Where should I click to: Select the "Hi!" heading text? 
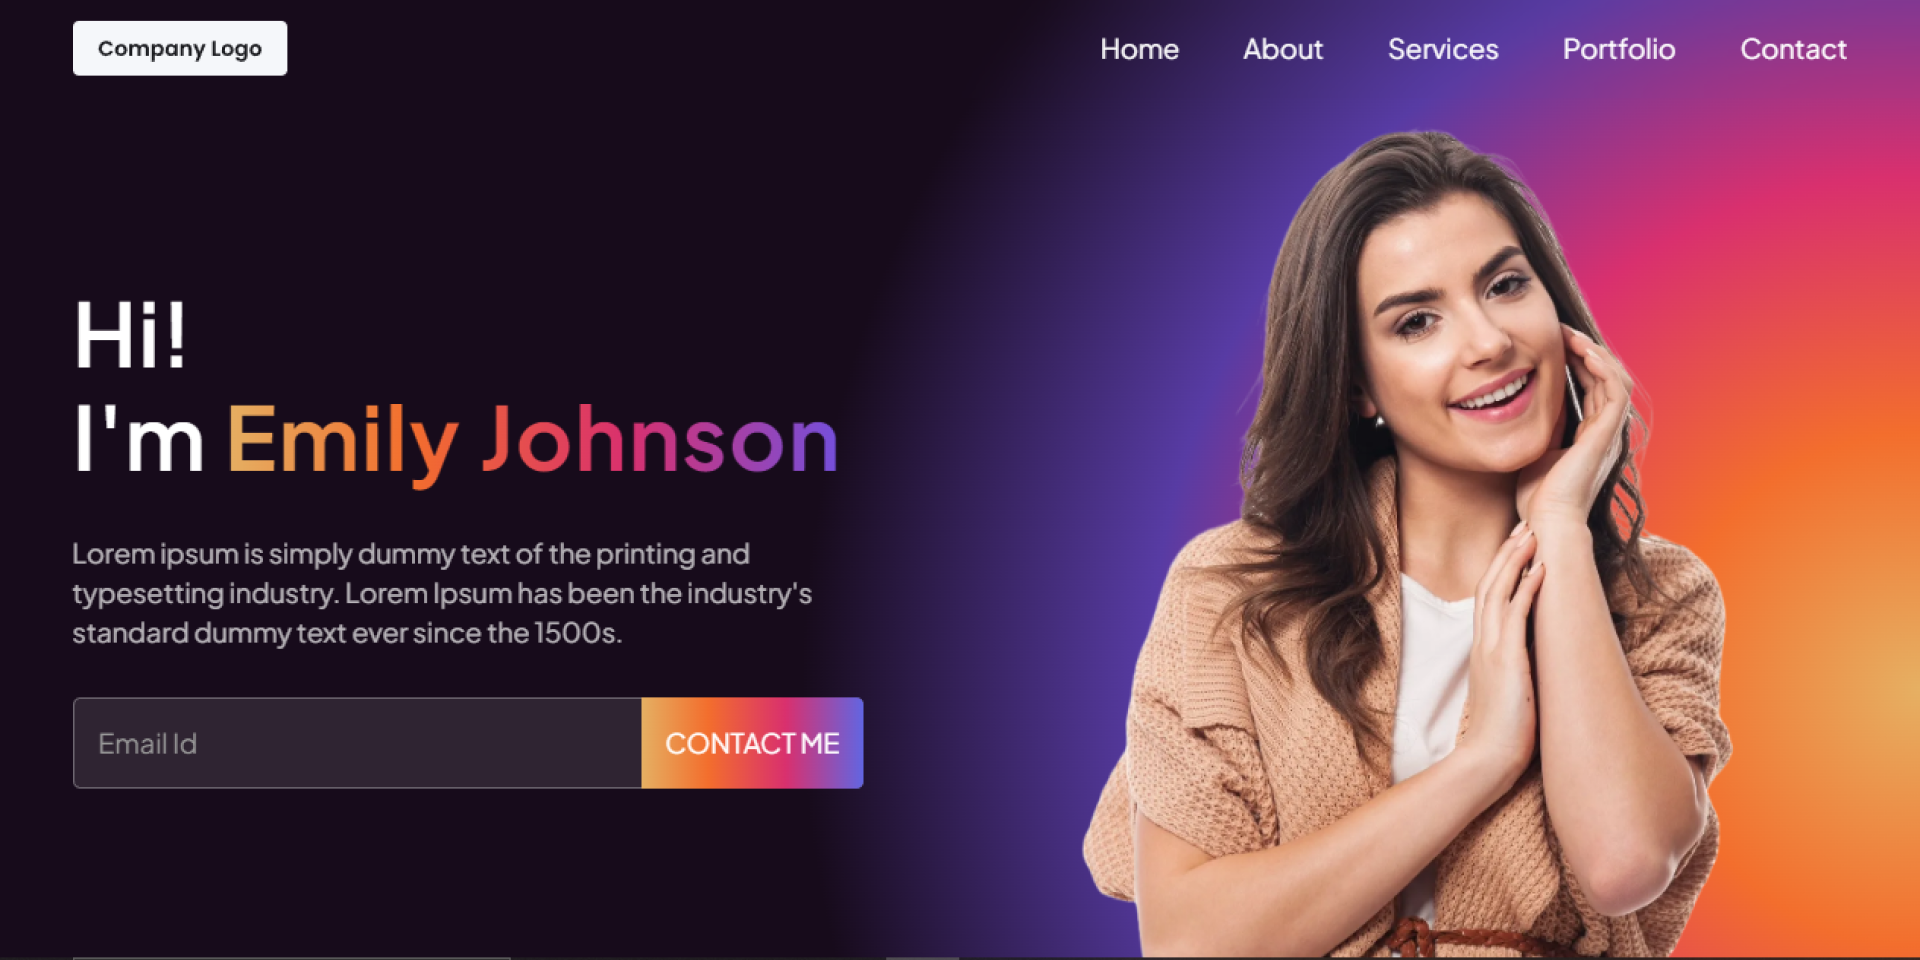click(131, 335)
